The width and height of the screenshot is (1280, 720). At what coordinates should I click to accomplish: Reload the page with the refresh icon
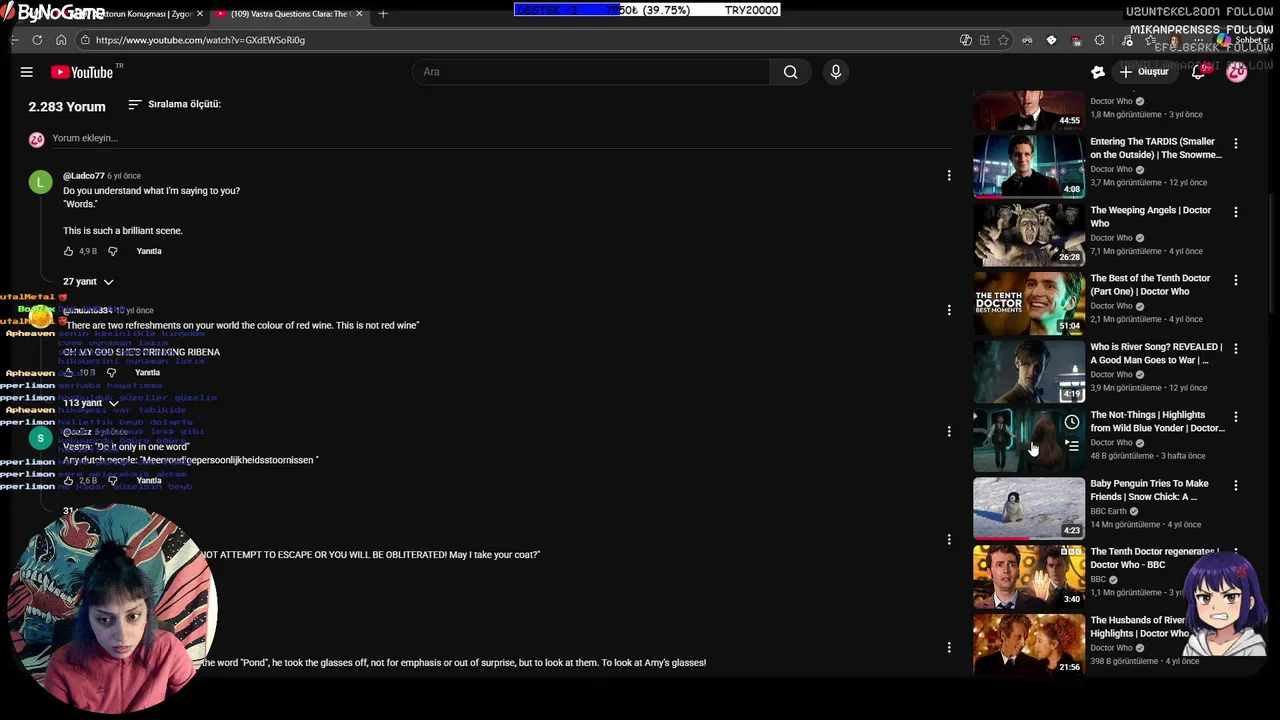(37, 40)
